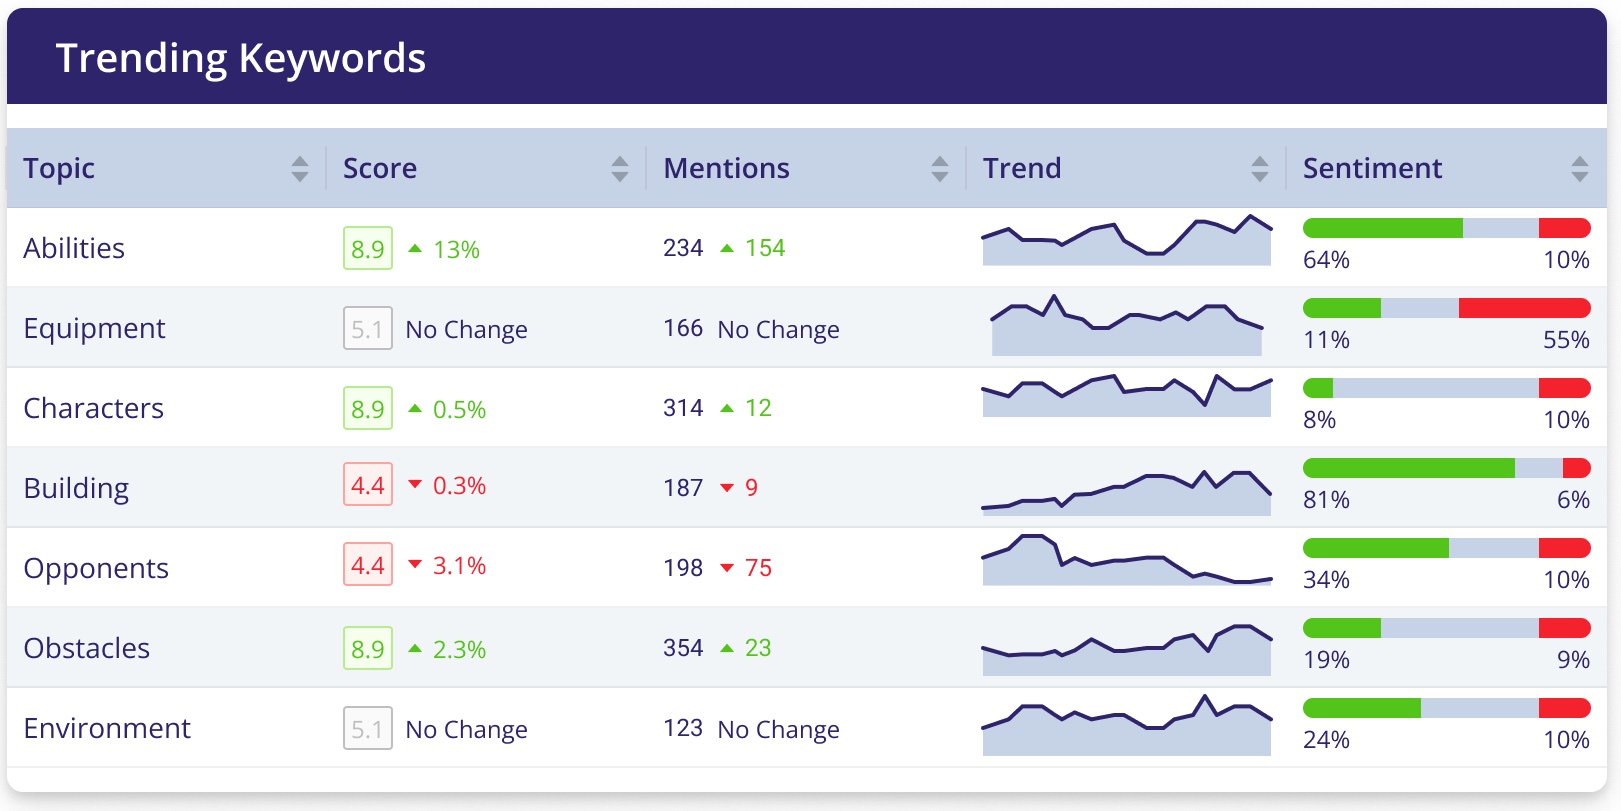The image size is (1621, 811).
Task: Click the Obstacles mentions count 354
Action: coord(683,648)
